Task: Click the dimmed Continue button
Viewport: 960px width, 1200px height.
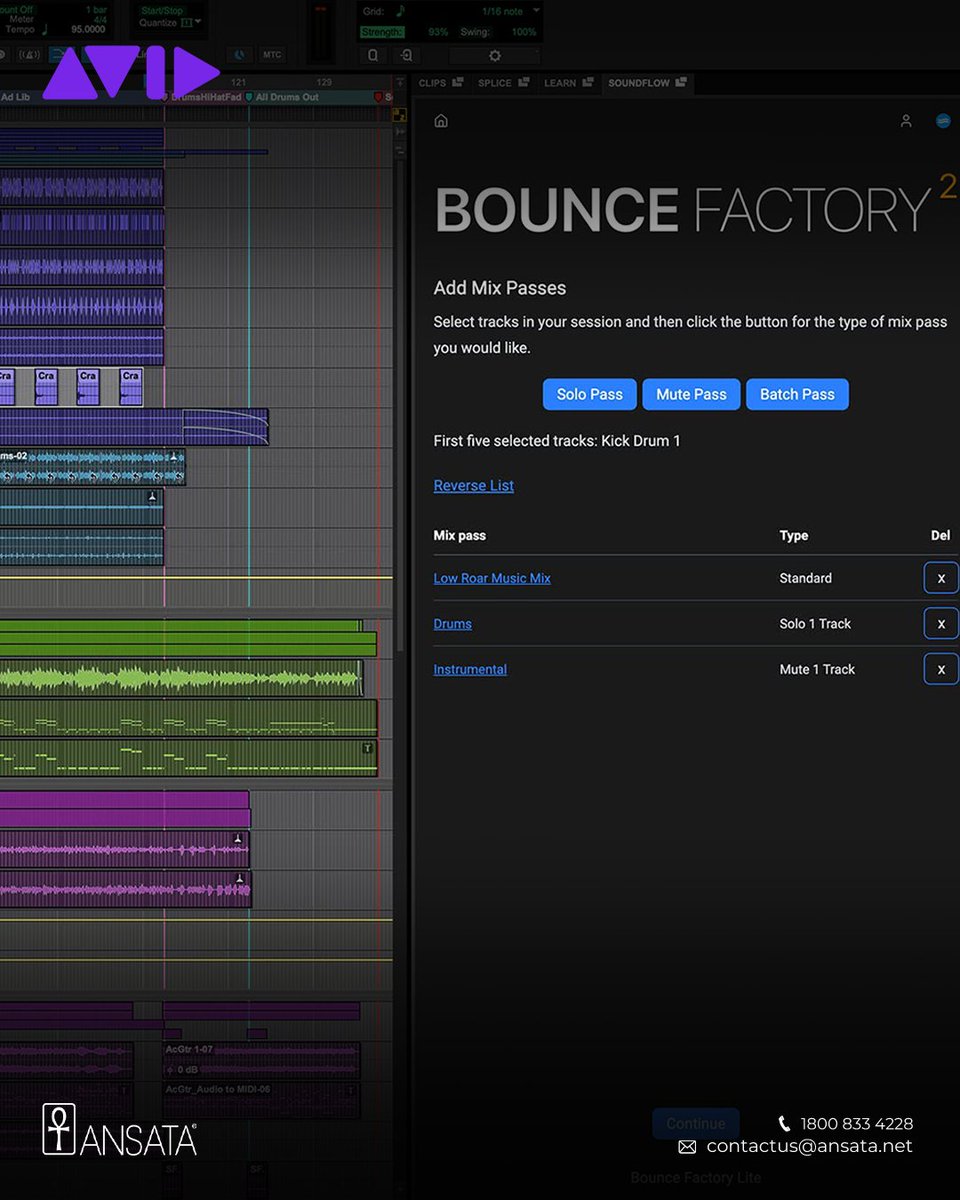Action: pyautogui.click(x=696, y=1123)
